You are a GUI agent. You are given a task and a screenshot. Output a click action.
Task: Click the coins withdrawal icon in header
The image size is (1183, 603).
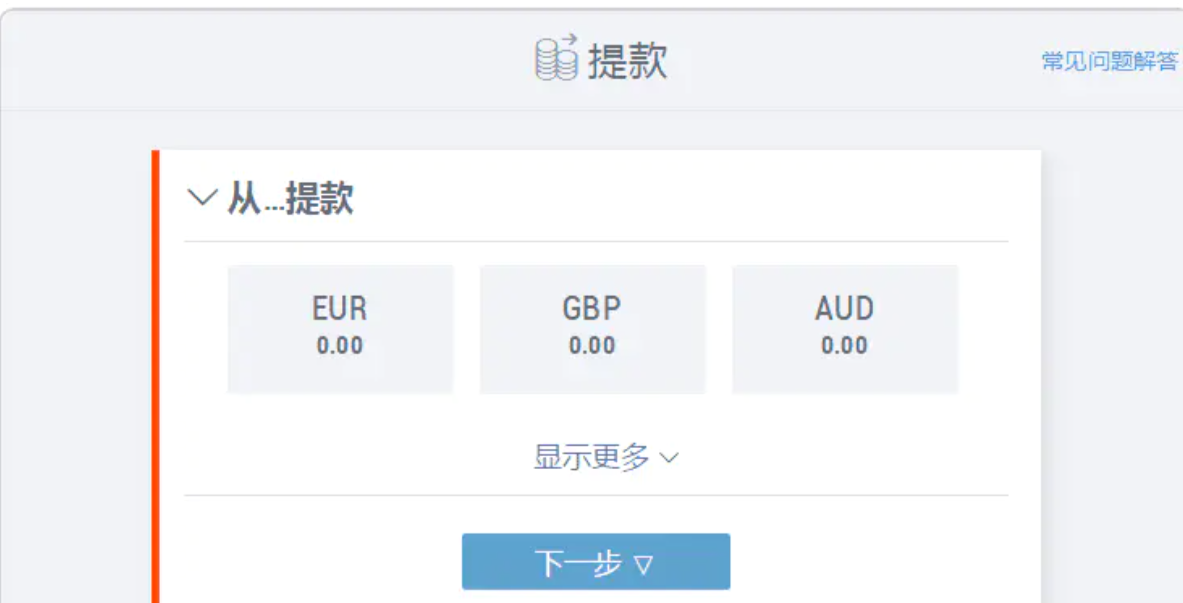557,58
